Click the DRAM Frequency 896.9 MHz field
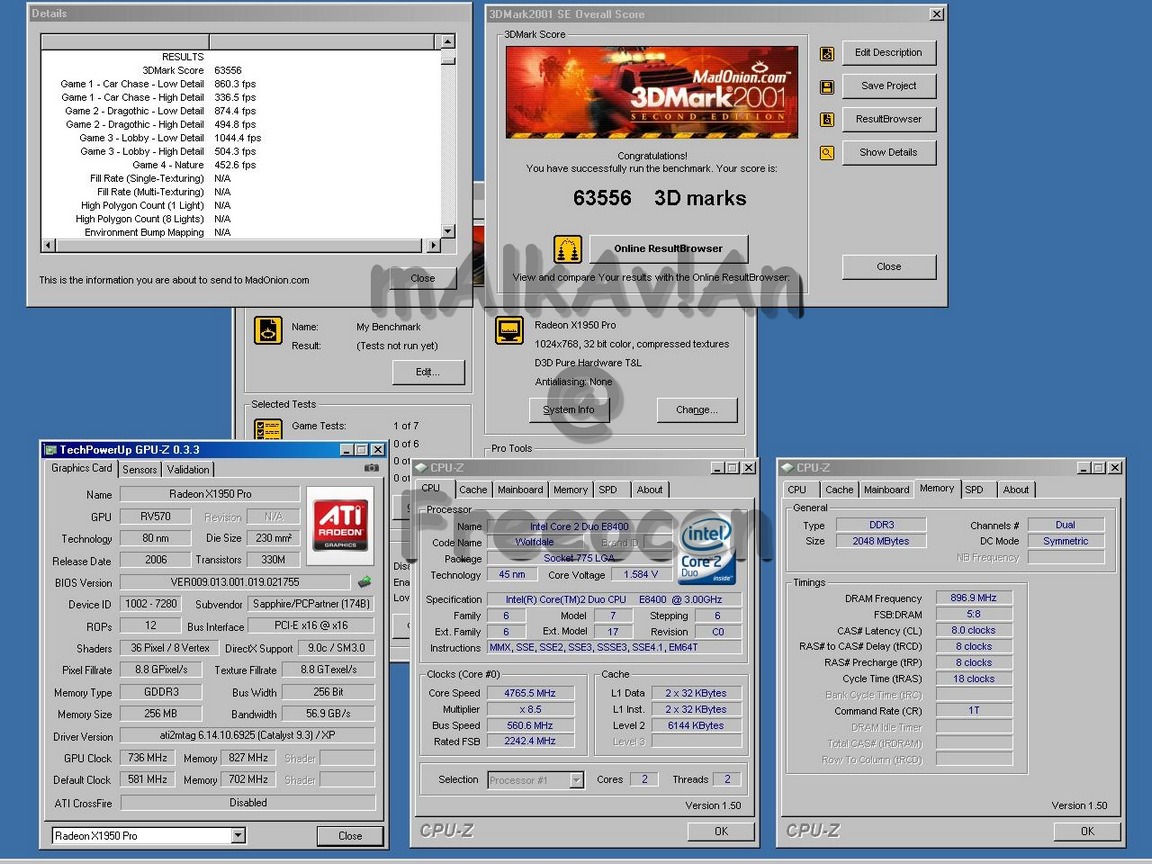Viewport: 1152px width, 864px height. pos(973,598)
